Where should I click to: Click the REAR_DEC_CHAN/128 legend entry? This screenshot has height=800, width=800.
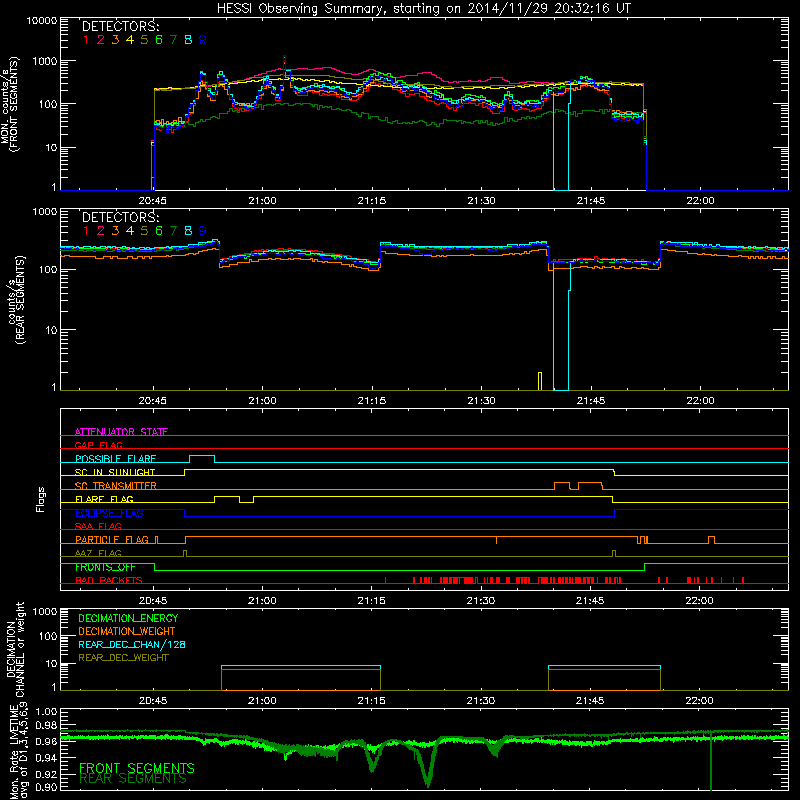pos(132,644)
